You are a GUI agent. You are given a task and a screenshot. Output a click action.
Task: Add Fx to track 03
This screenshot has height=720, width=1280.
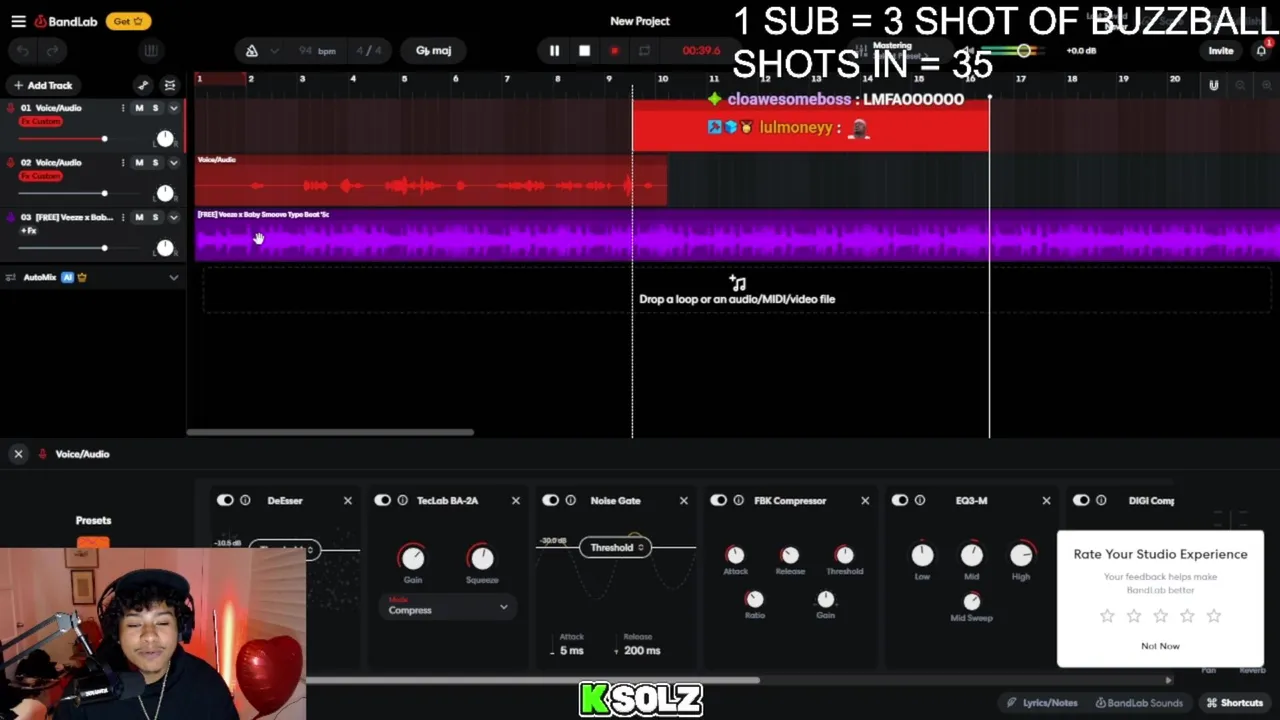point(29,231)
